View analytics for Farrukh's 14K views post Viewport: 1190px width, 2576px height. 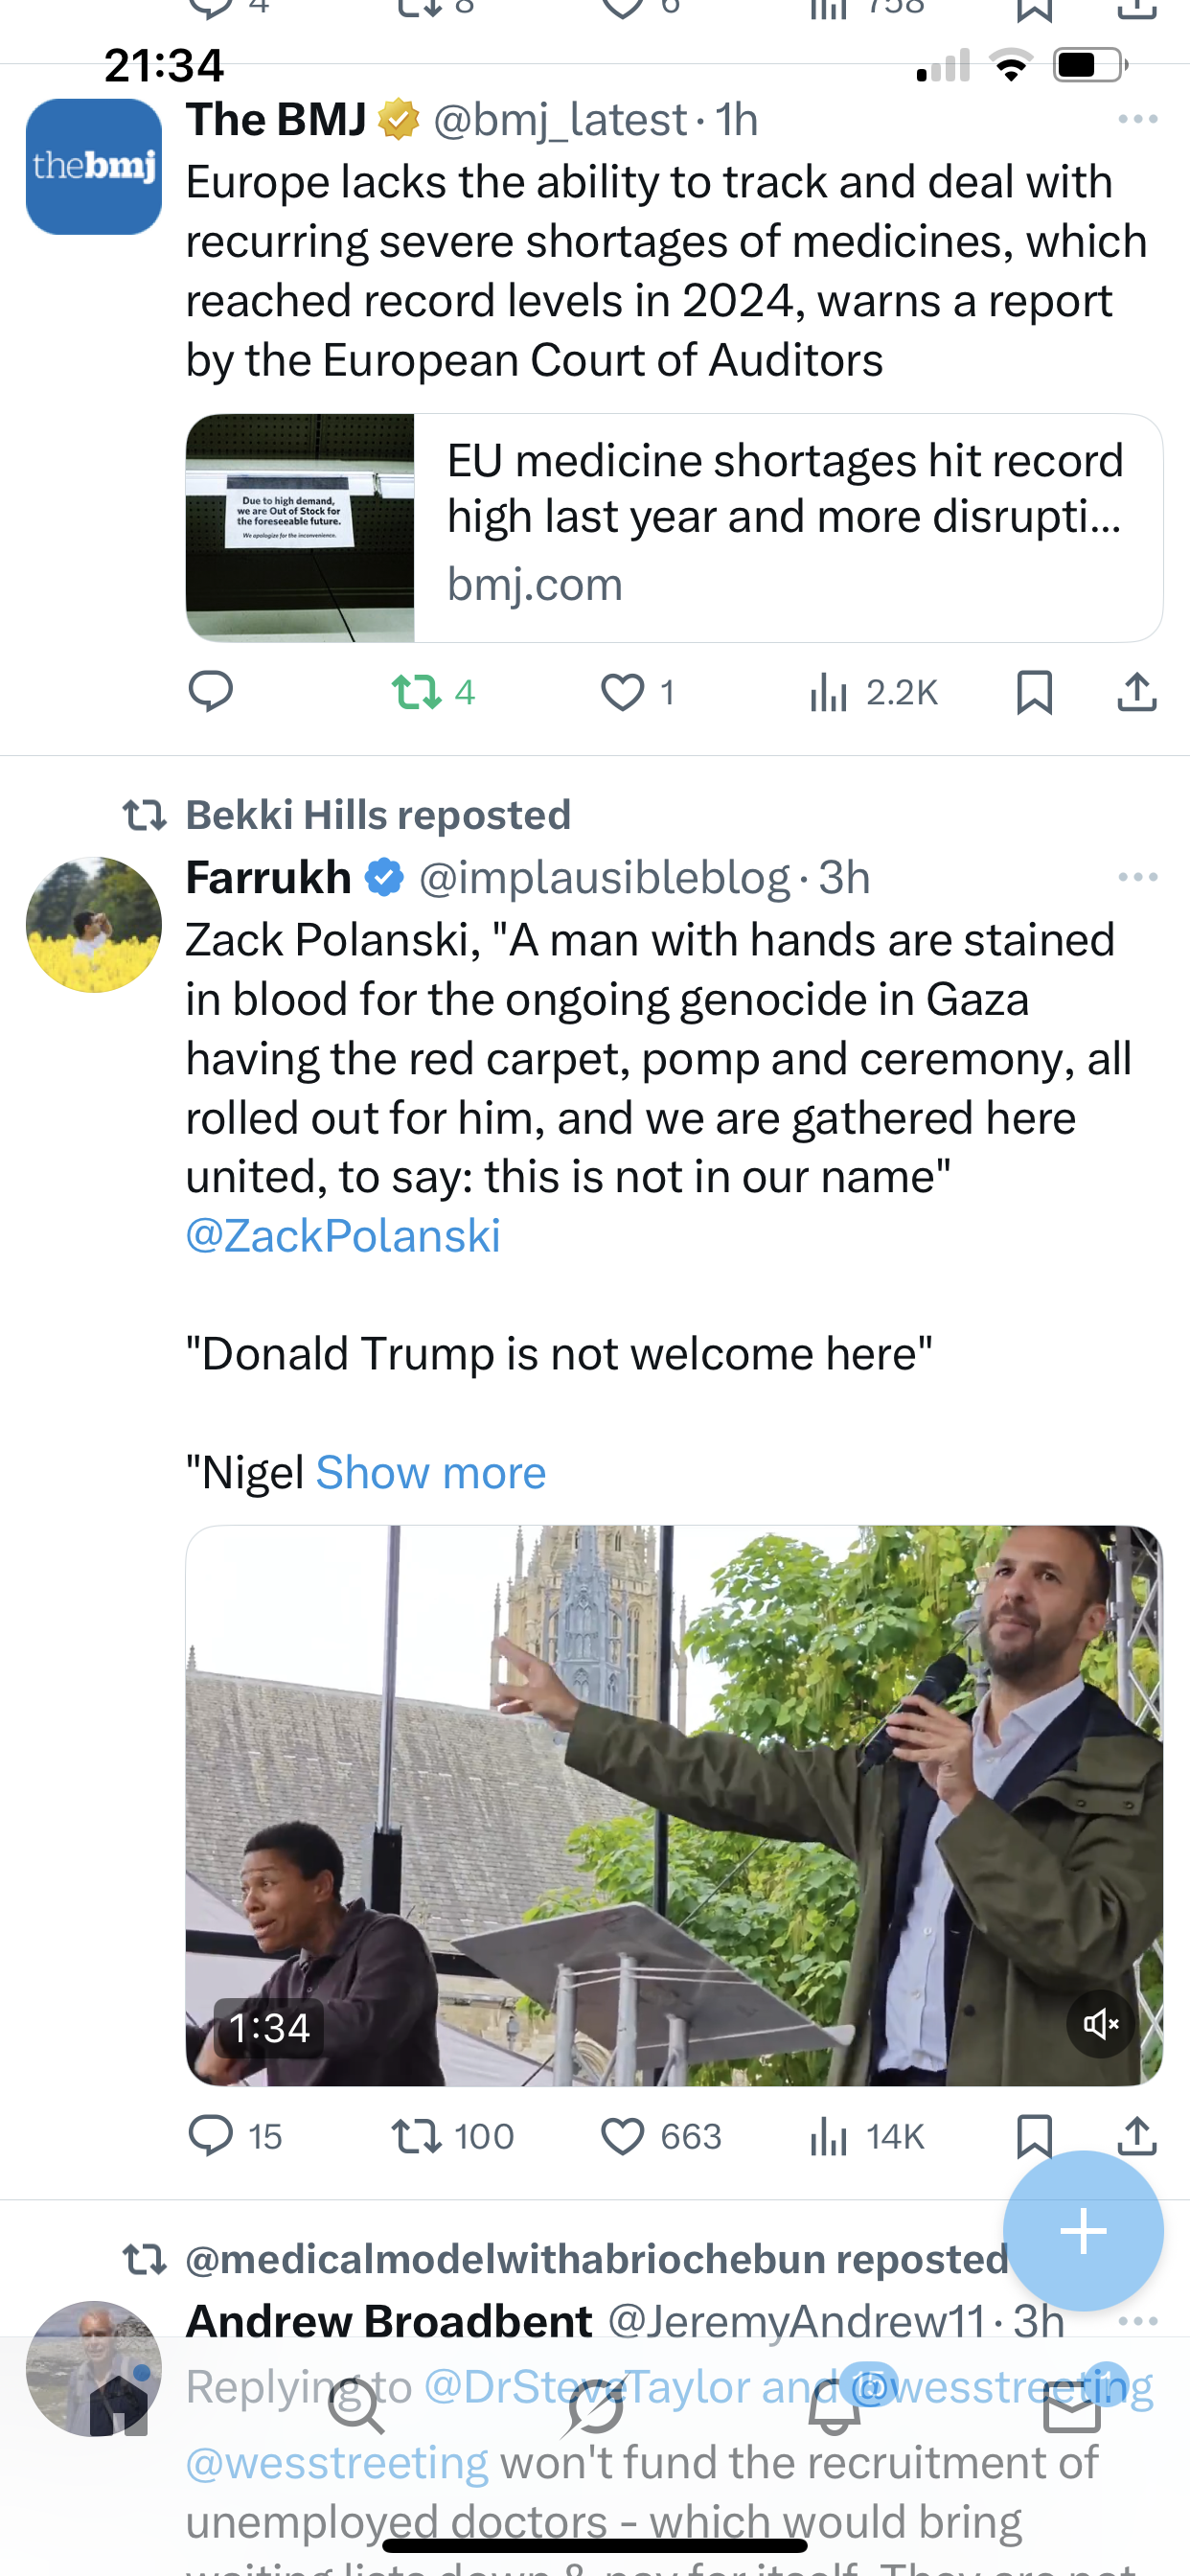tap(829, 2136)
